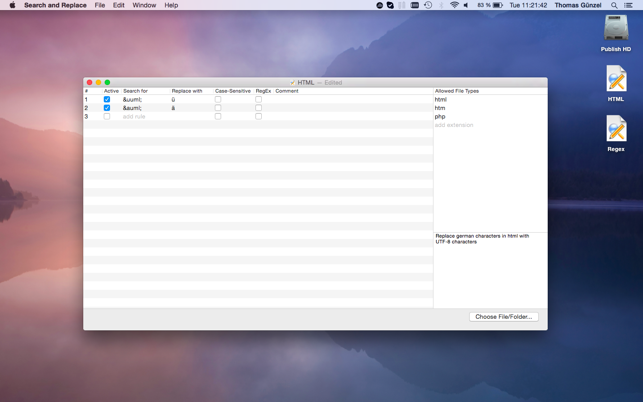Select the HTML document desktop icon

coord(616,79)
